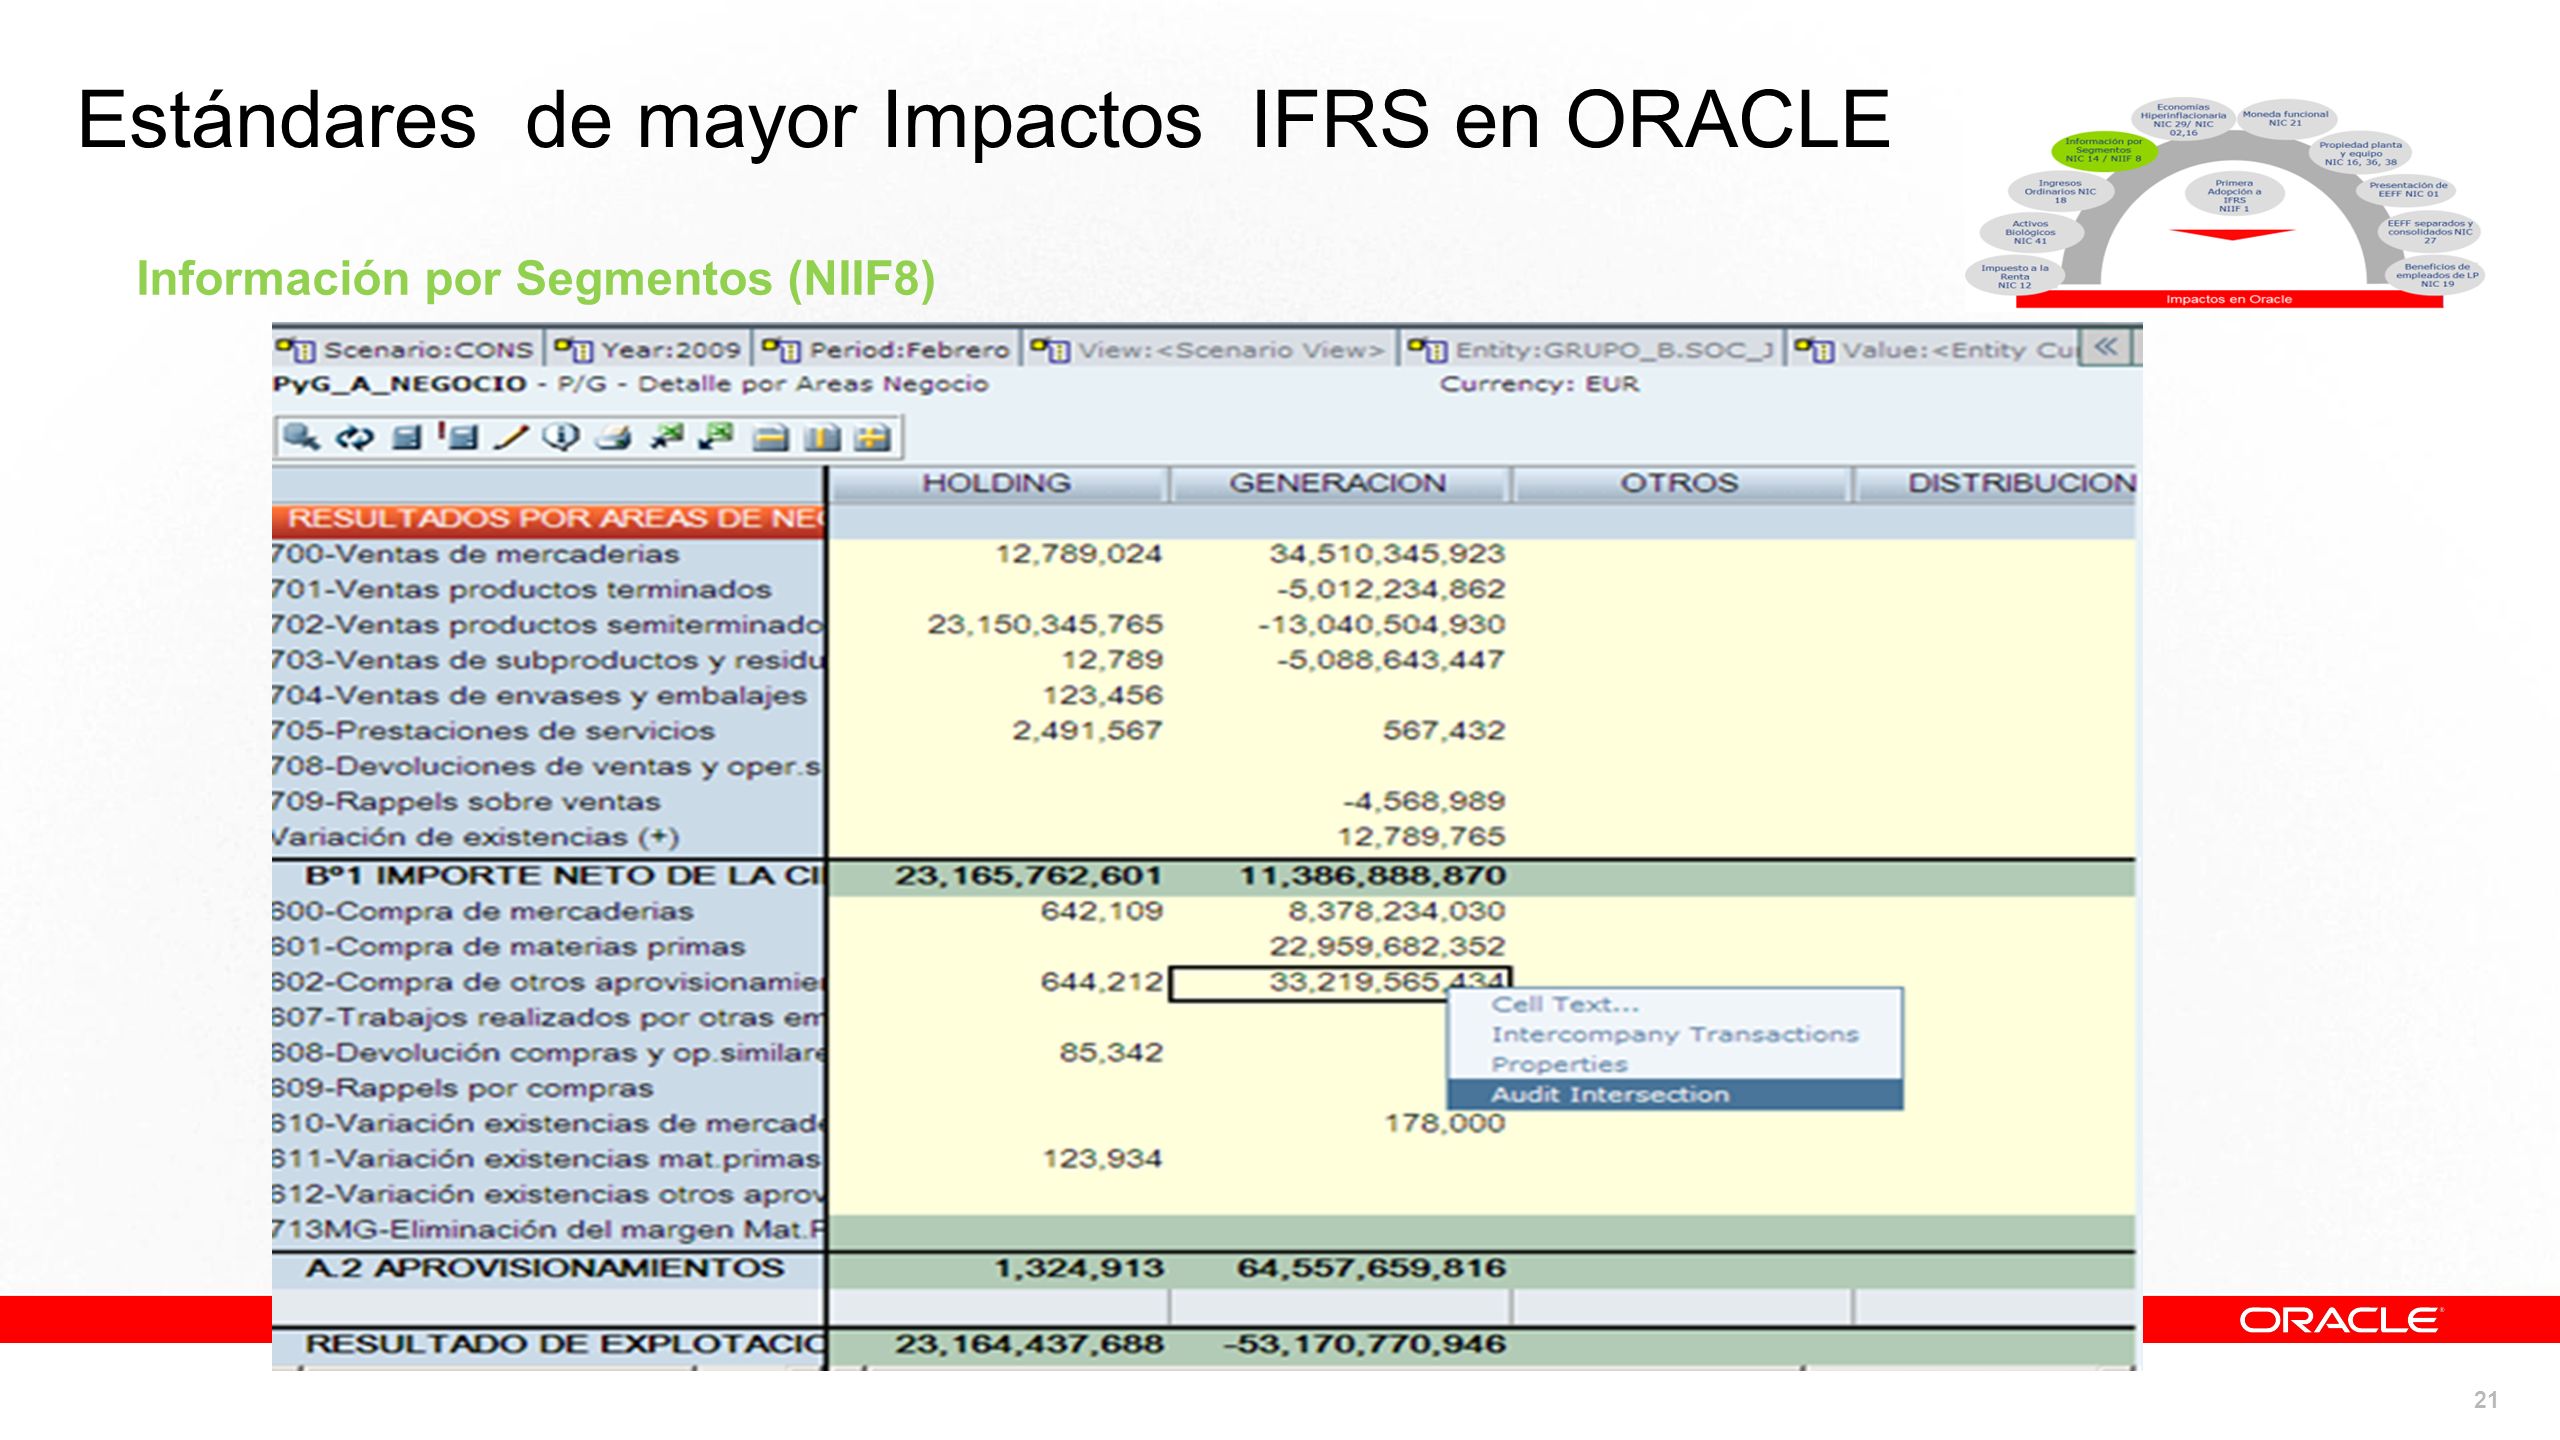Click the cell with value 644,212
The width and height of the screenshot is (2560, 1440).
click(998, 983)
